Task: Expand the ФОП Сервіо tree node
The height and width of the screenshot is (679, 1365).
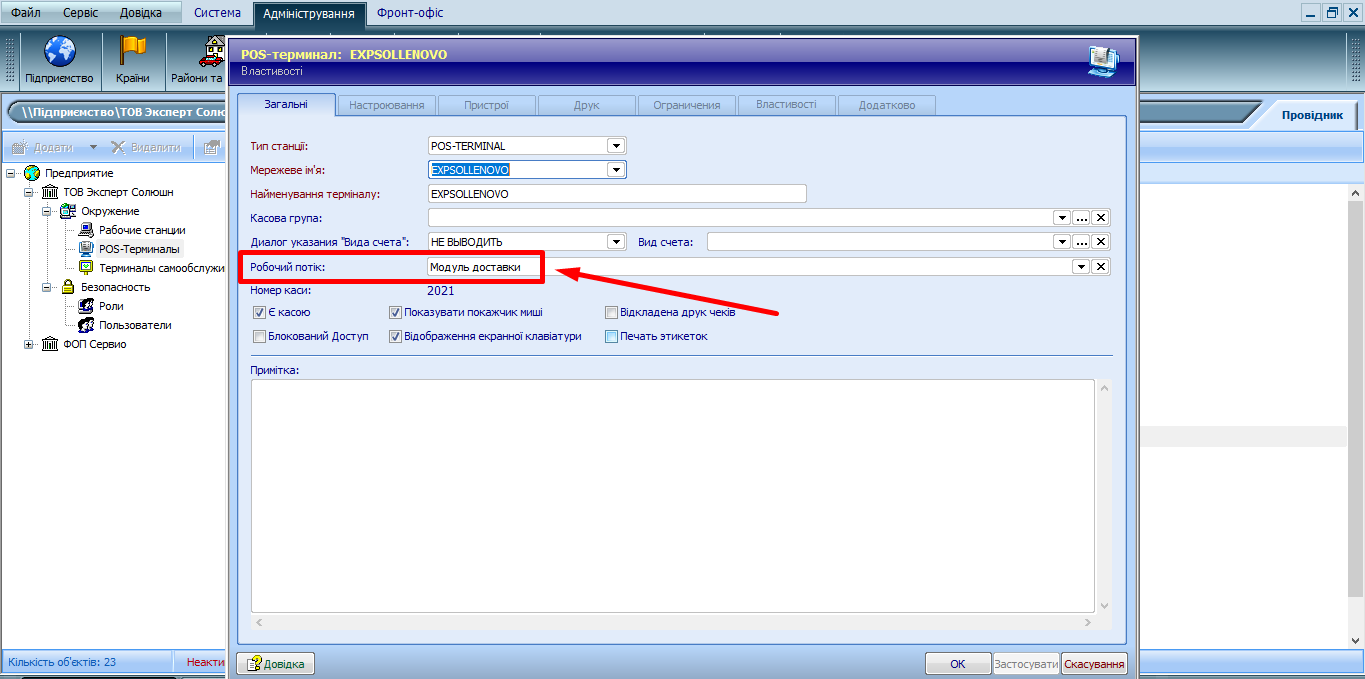Action: coord(29,344)
